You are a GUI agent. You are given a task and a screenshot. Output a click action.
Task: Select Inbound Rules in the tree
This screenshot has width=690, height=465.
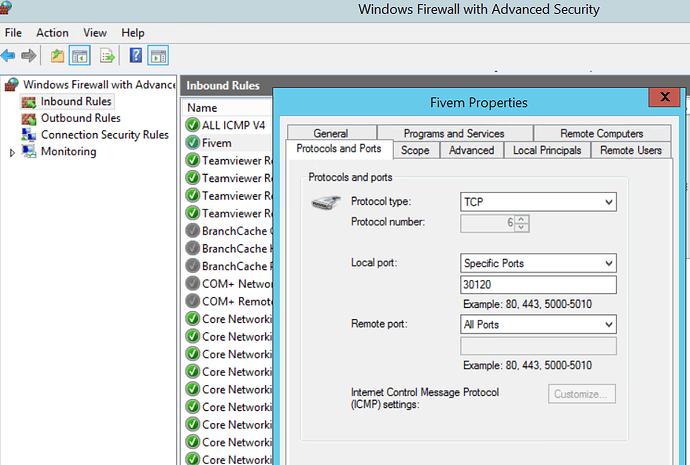(76, 101)
